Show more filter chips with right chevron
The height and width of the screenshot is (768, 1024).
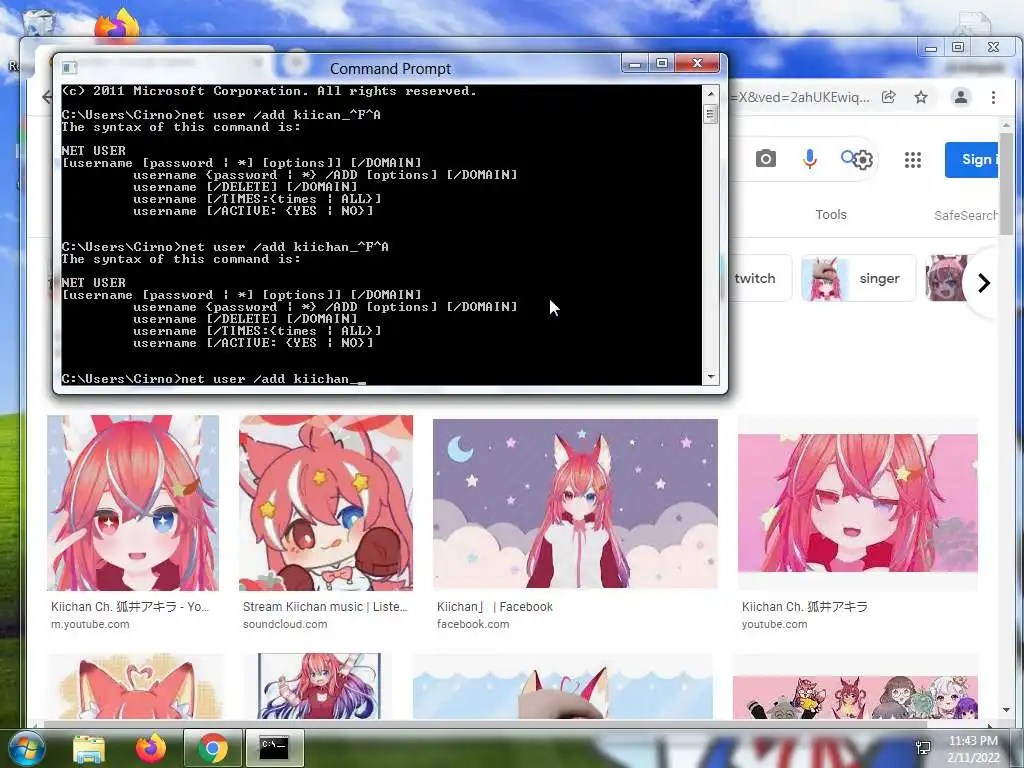[x=984, y=283]
